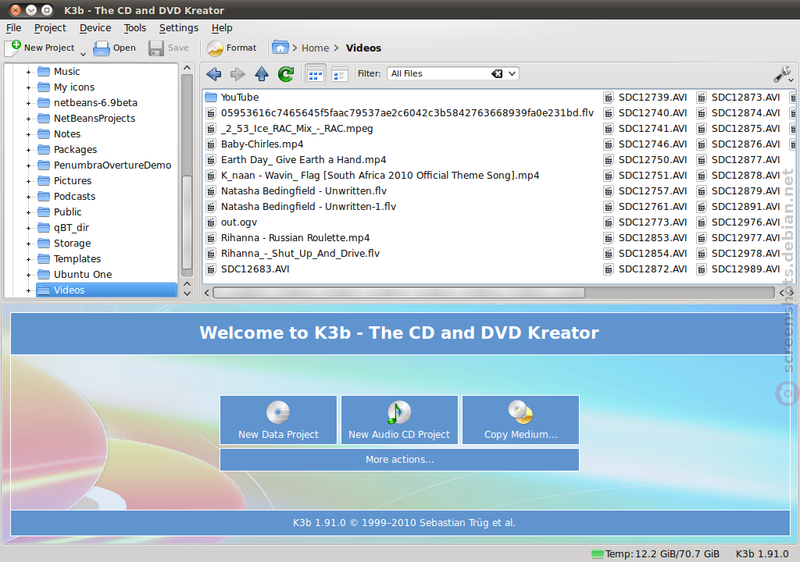800x562 pixels.
Task: Click file list scroll-left arrow
Action: click(207, 293)
